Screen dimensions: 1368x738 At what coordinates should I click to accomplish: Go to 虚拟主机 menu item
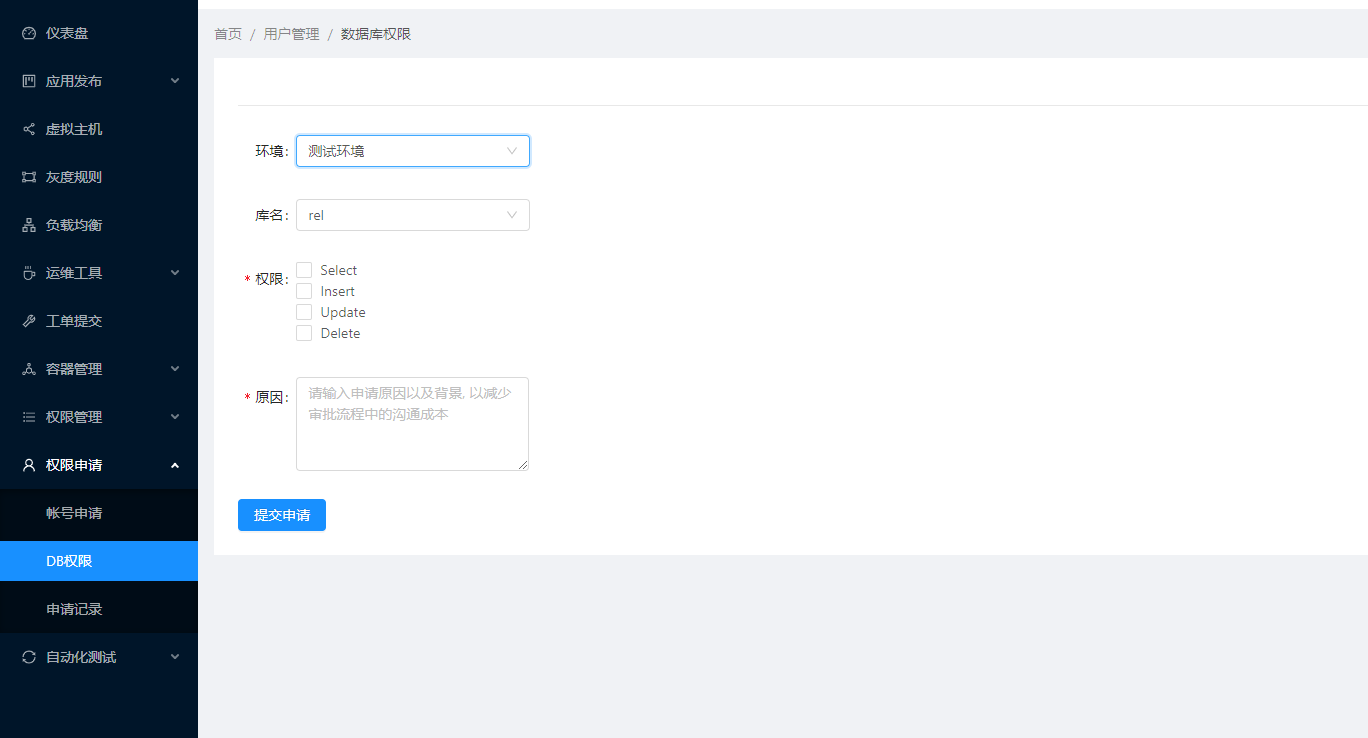[99, 129]
